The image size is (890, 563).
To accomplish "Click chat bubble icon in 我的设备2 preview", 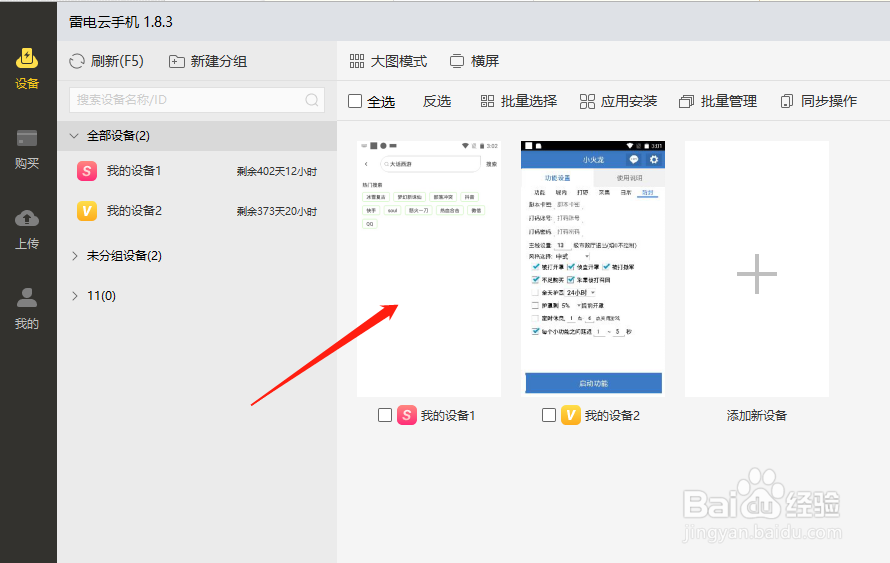I will point(633,160).
